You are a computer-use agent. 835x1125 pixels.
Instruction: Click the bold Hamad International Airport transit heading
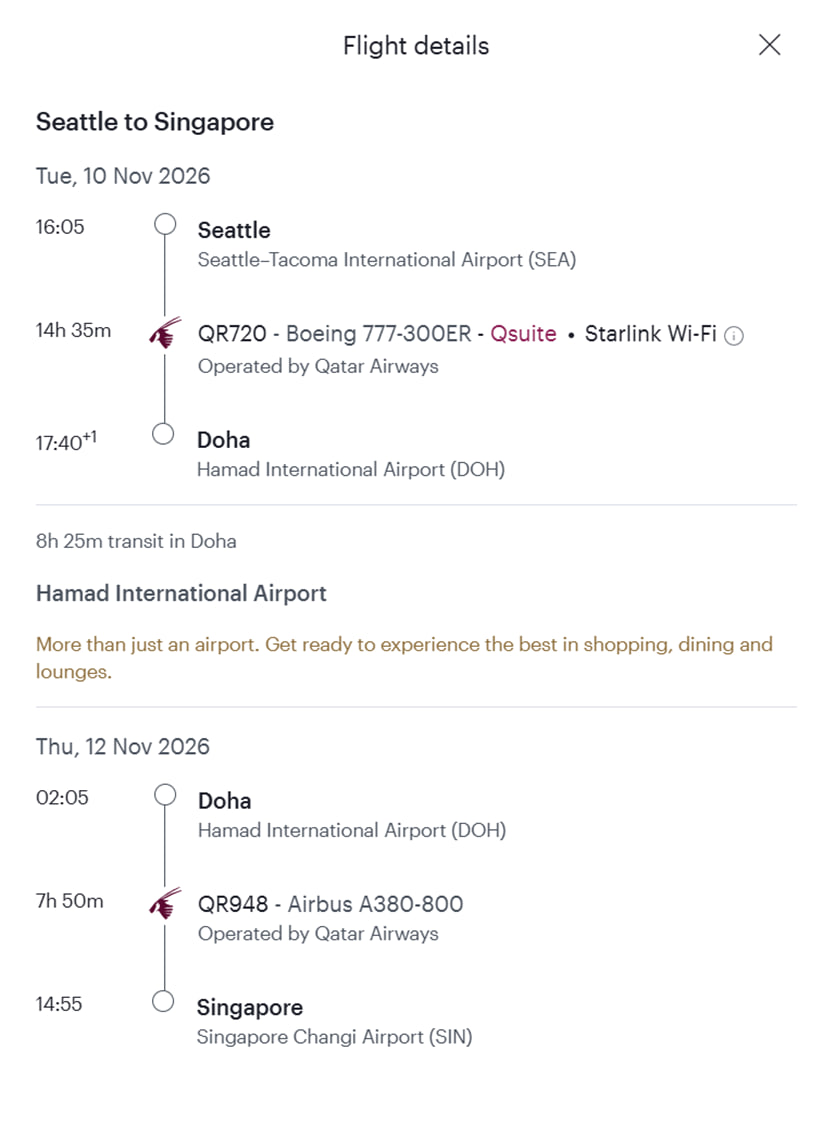(181, 593)
